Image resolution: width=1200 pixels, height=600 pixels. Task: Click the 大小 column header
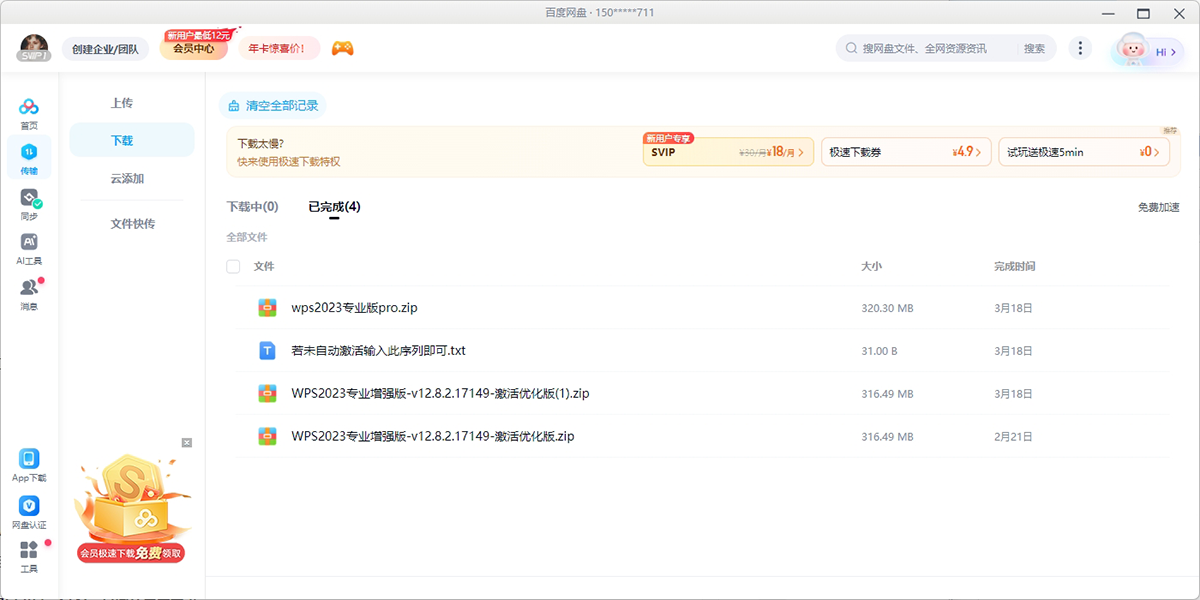click(872, 266)
